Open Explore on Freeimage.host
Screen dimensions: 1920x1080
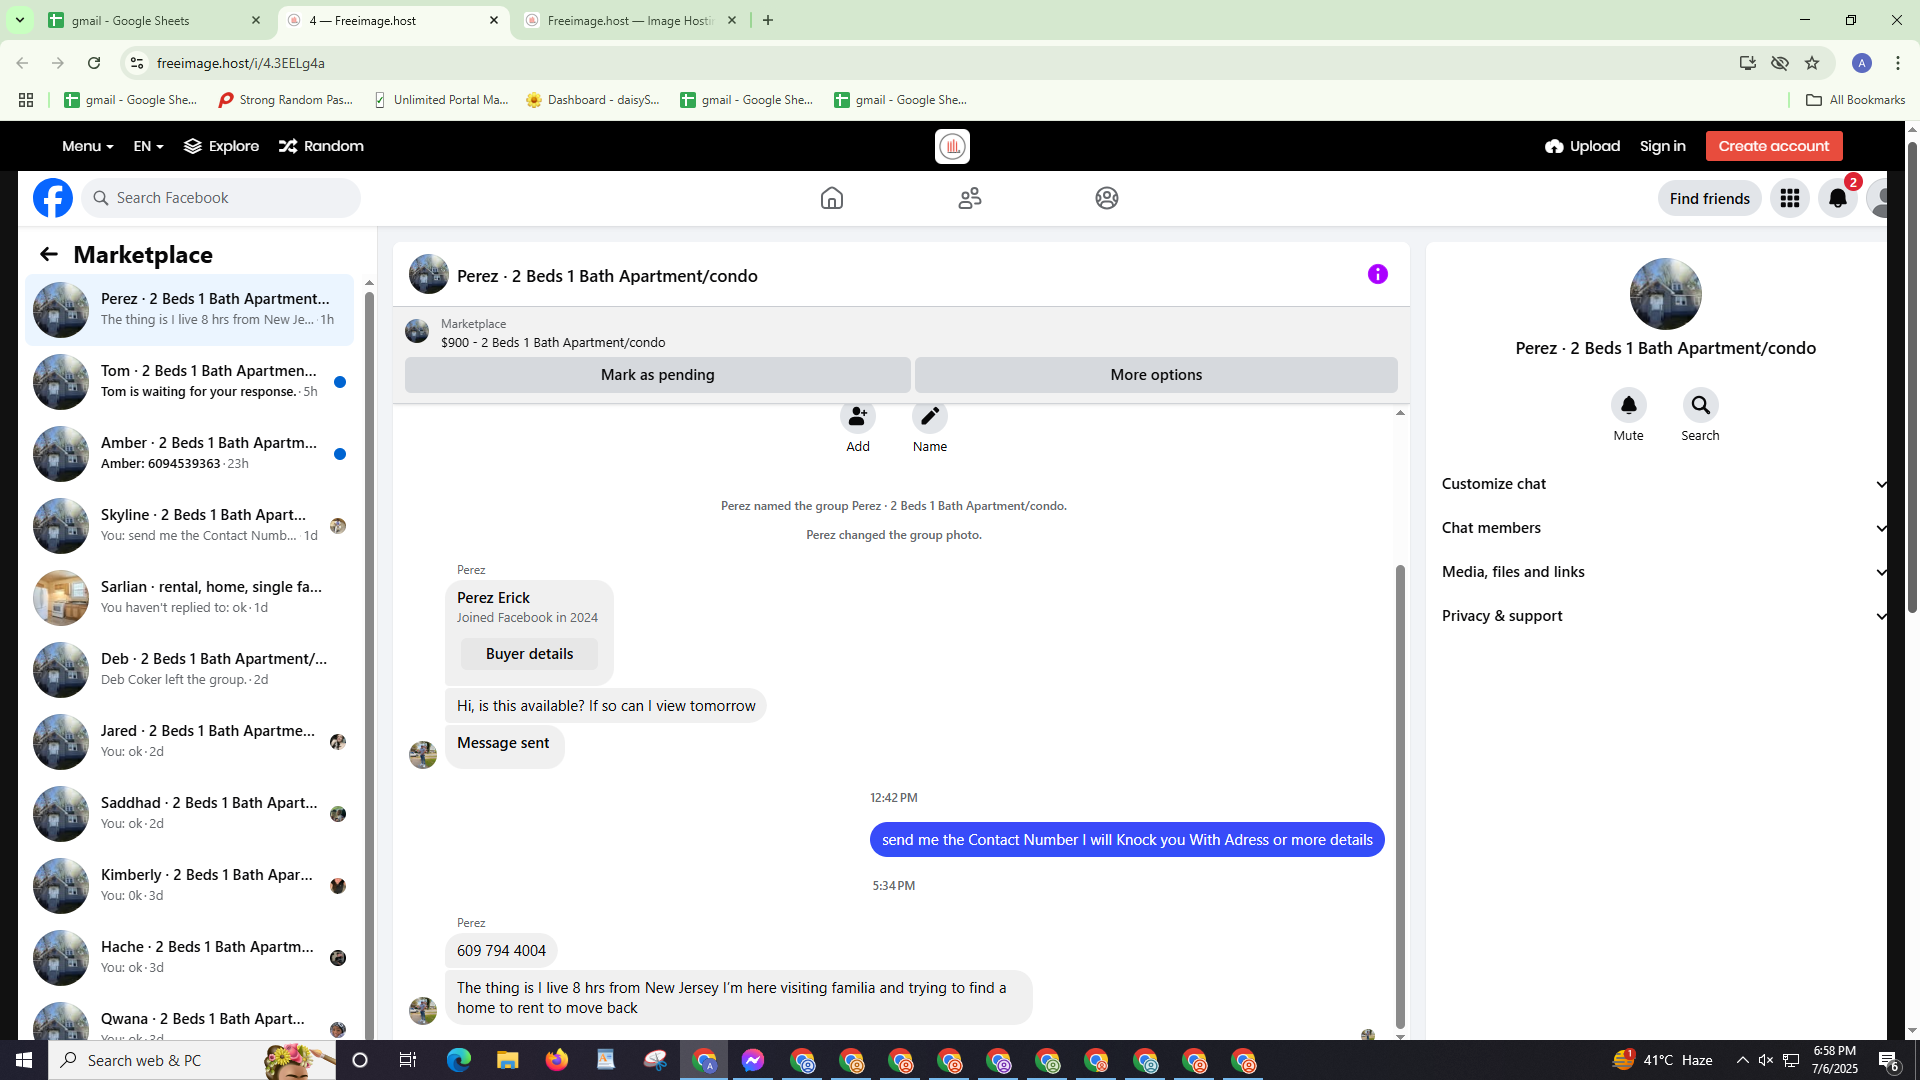[222, 146]
